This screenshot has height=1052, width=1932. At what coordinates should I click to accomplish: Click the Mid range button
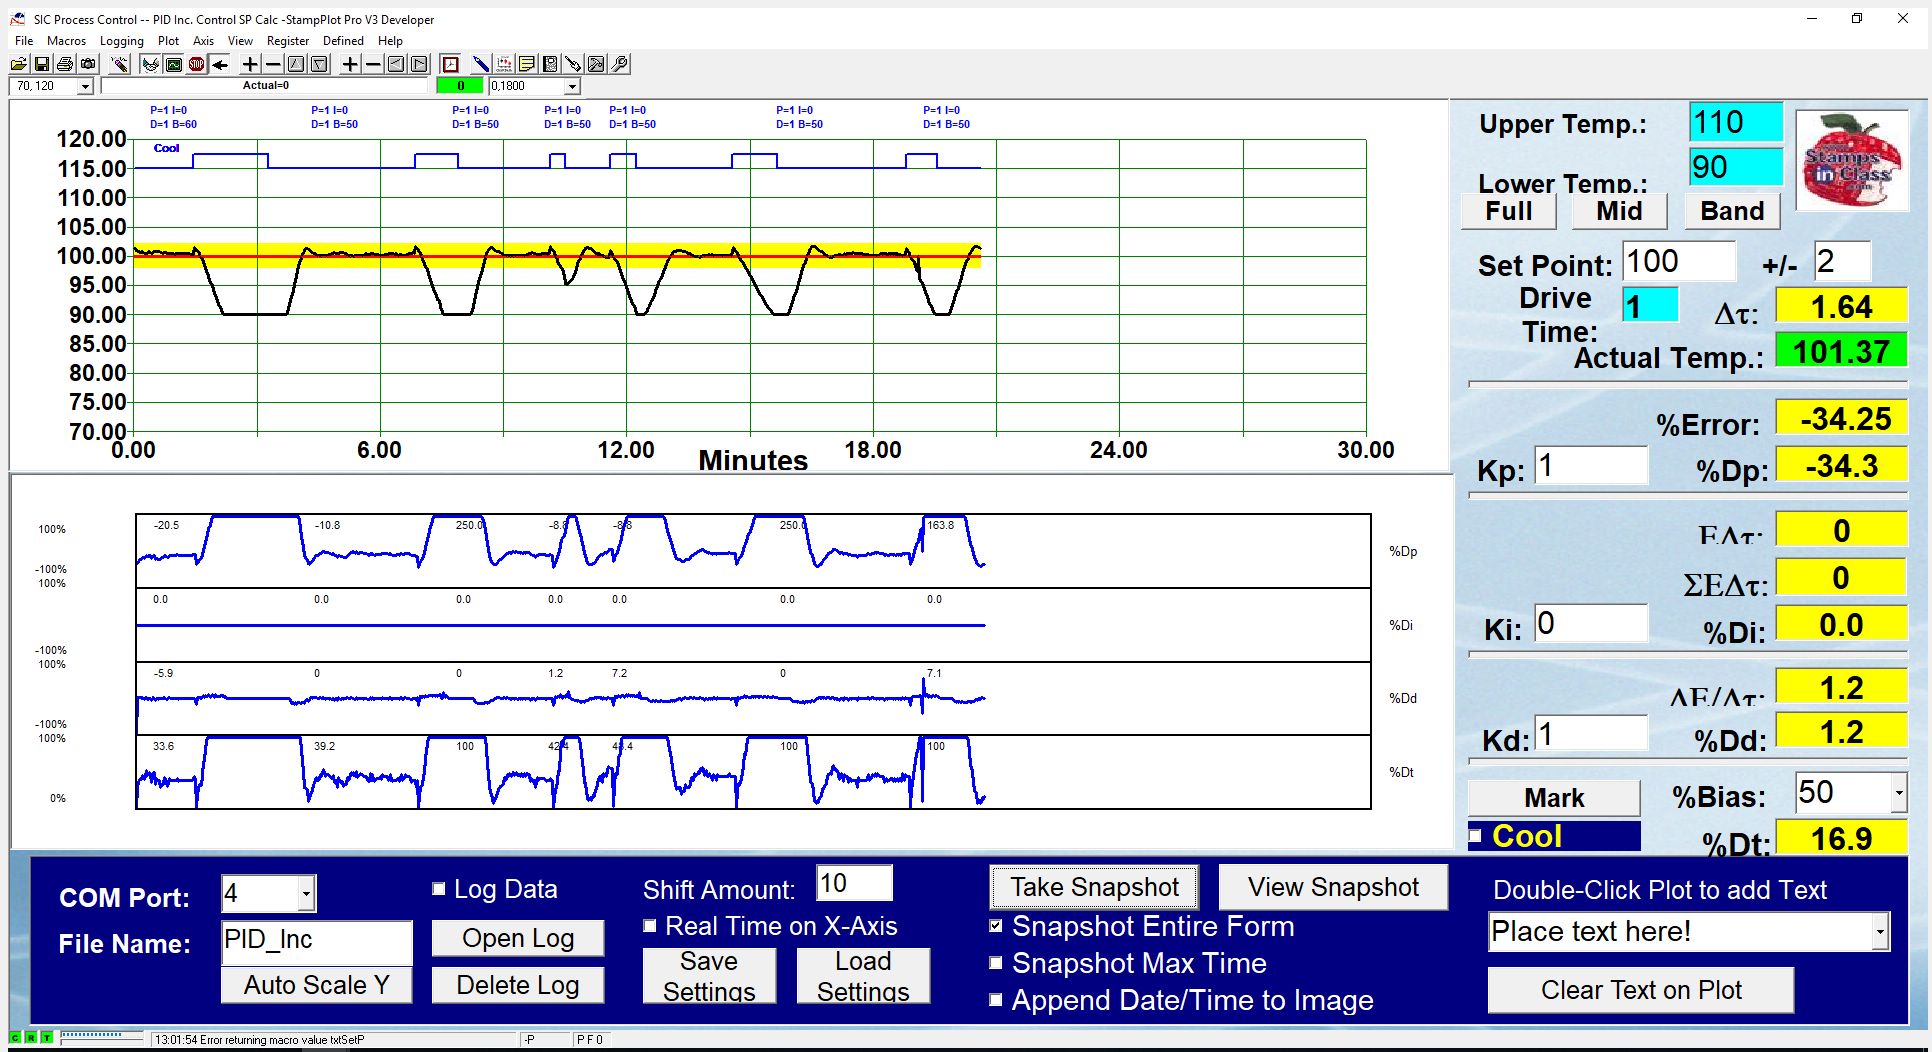1619,211
